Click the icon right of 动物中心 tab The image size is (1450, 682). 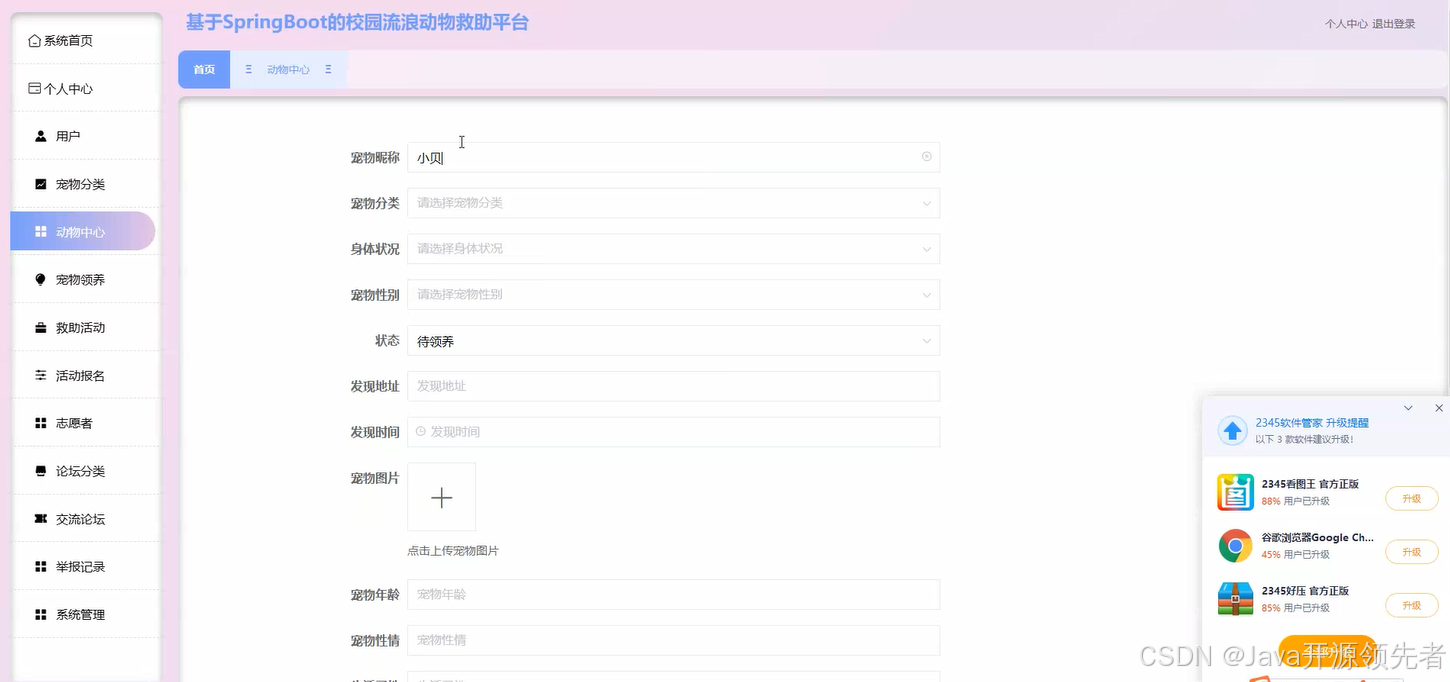click(328, 70)
